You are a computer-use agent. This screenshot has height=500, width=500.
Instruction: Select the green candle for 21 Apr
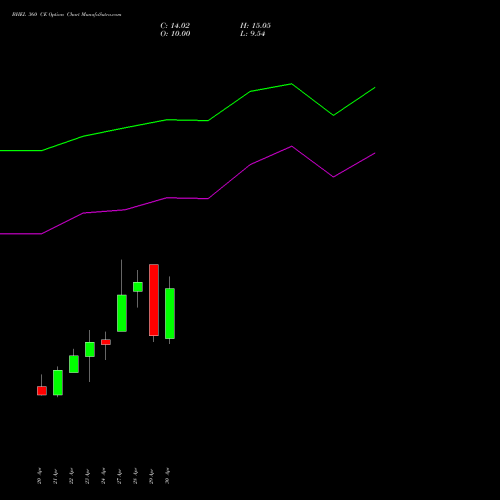tap(58, 383)
